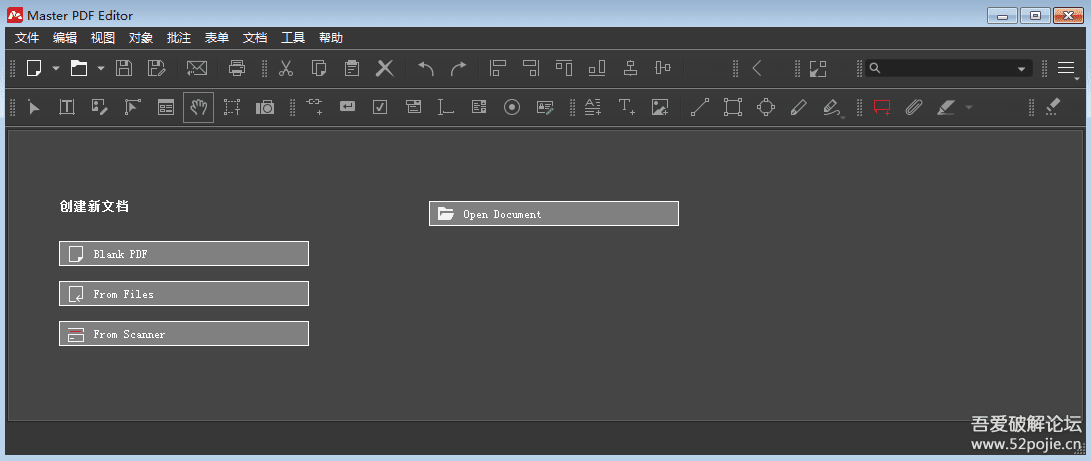Open the 工具 menu
The image size is (1091, 461).
point(293,38)
